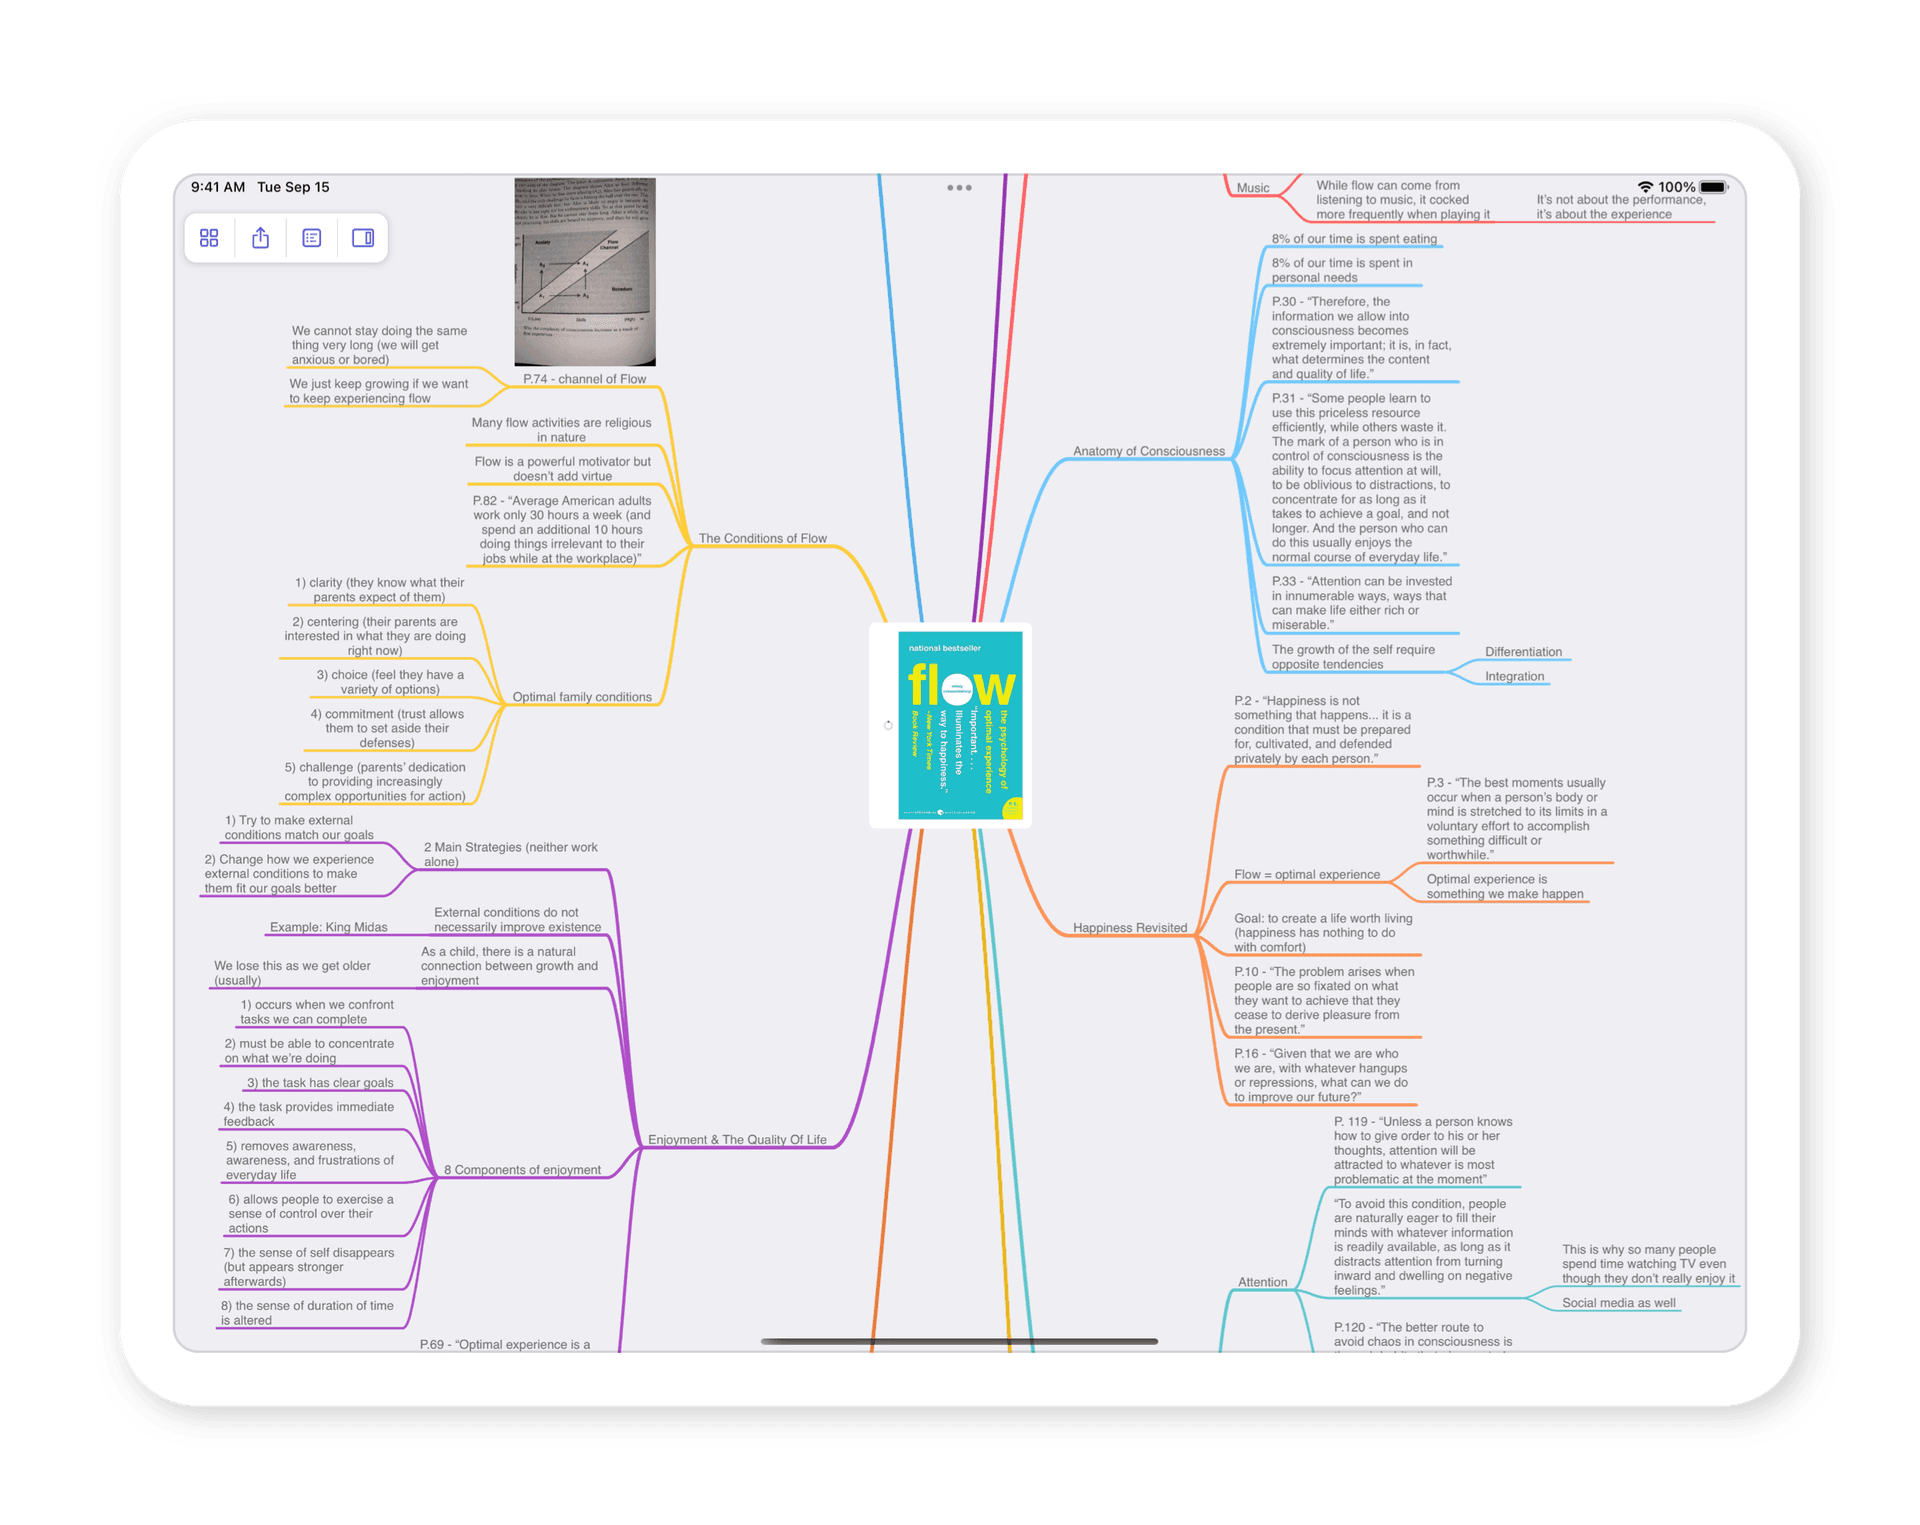Select the Optimal family conditions node
This screenshot has height=1525, width=1920.
[x=582, y=697]
